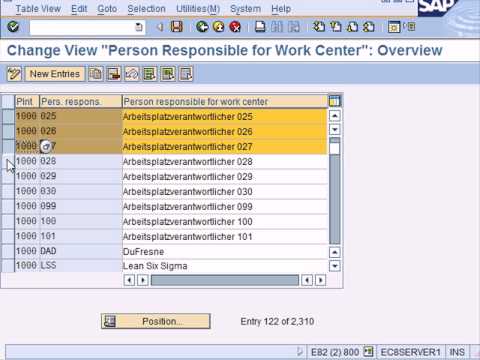The height and width of the screenshot is (360, 480).
Task: Toggle row selector for entry 026
Action: (x=8, y=131)
